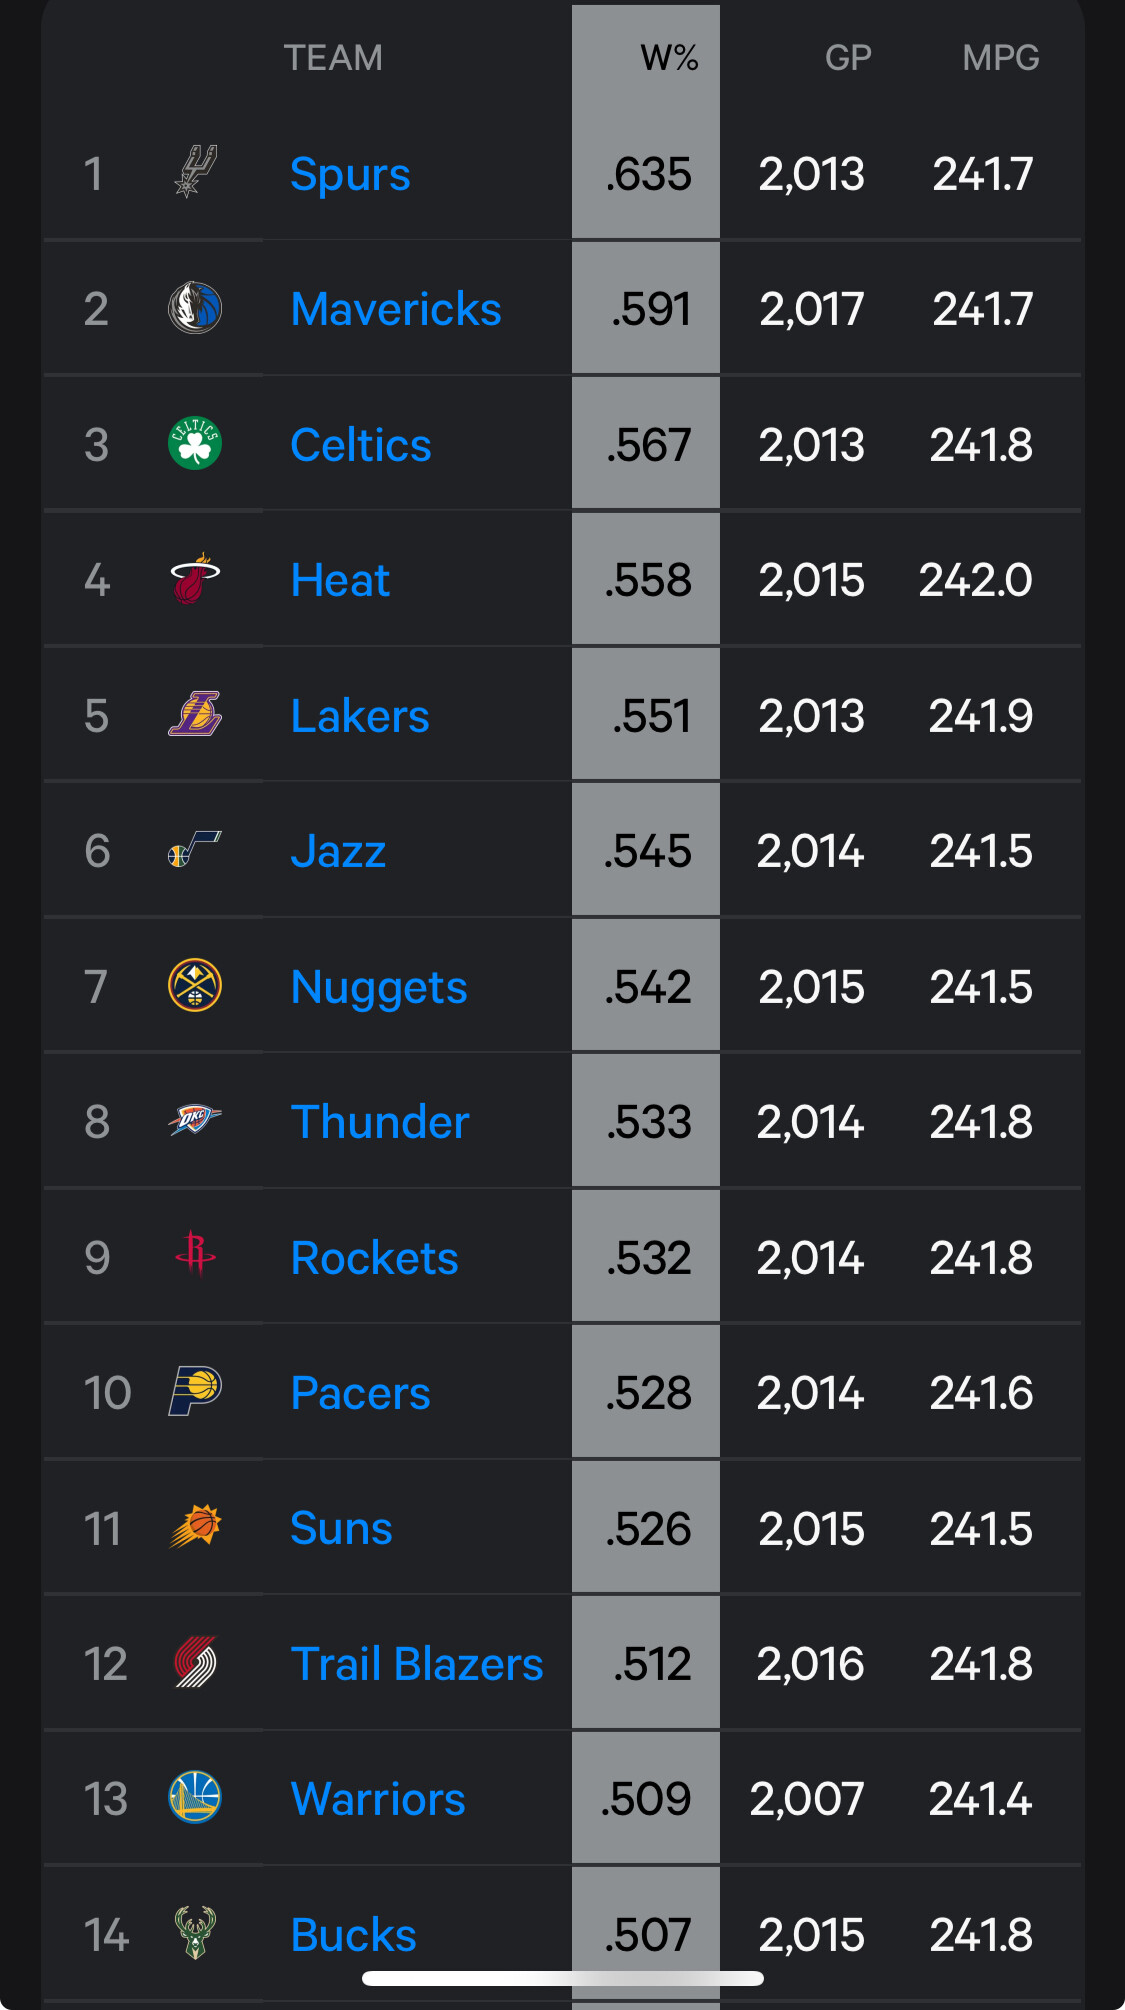Tap the Bucks deer logo
The image size is (1125, 2010).
tap(195, 1932)
